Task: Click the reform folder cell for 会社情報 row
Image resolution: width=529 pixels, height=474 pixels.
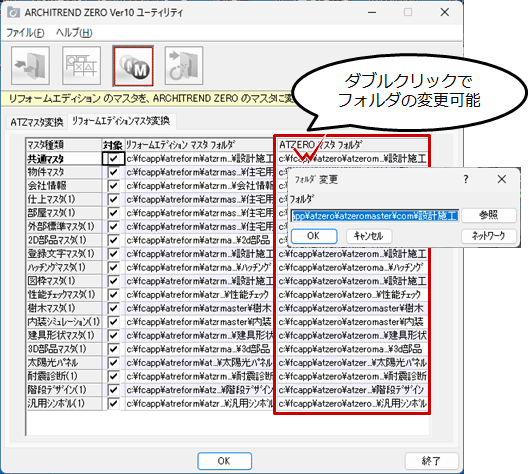Action: (199, 186)
